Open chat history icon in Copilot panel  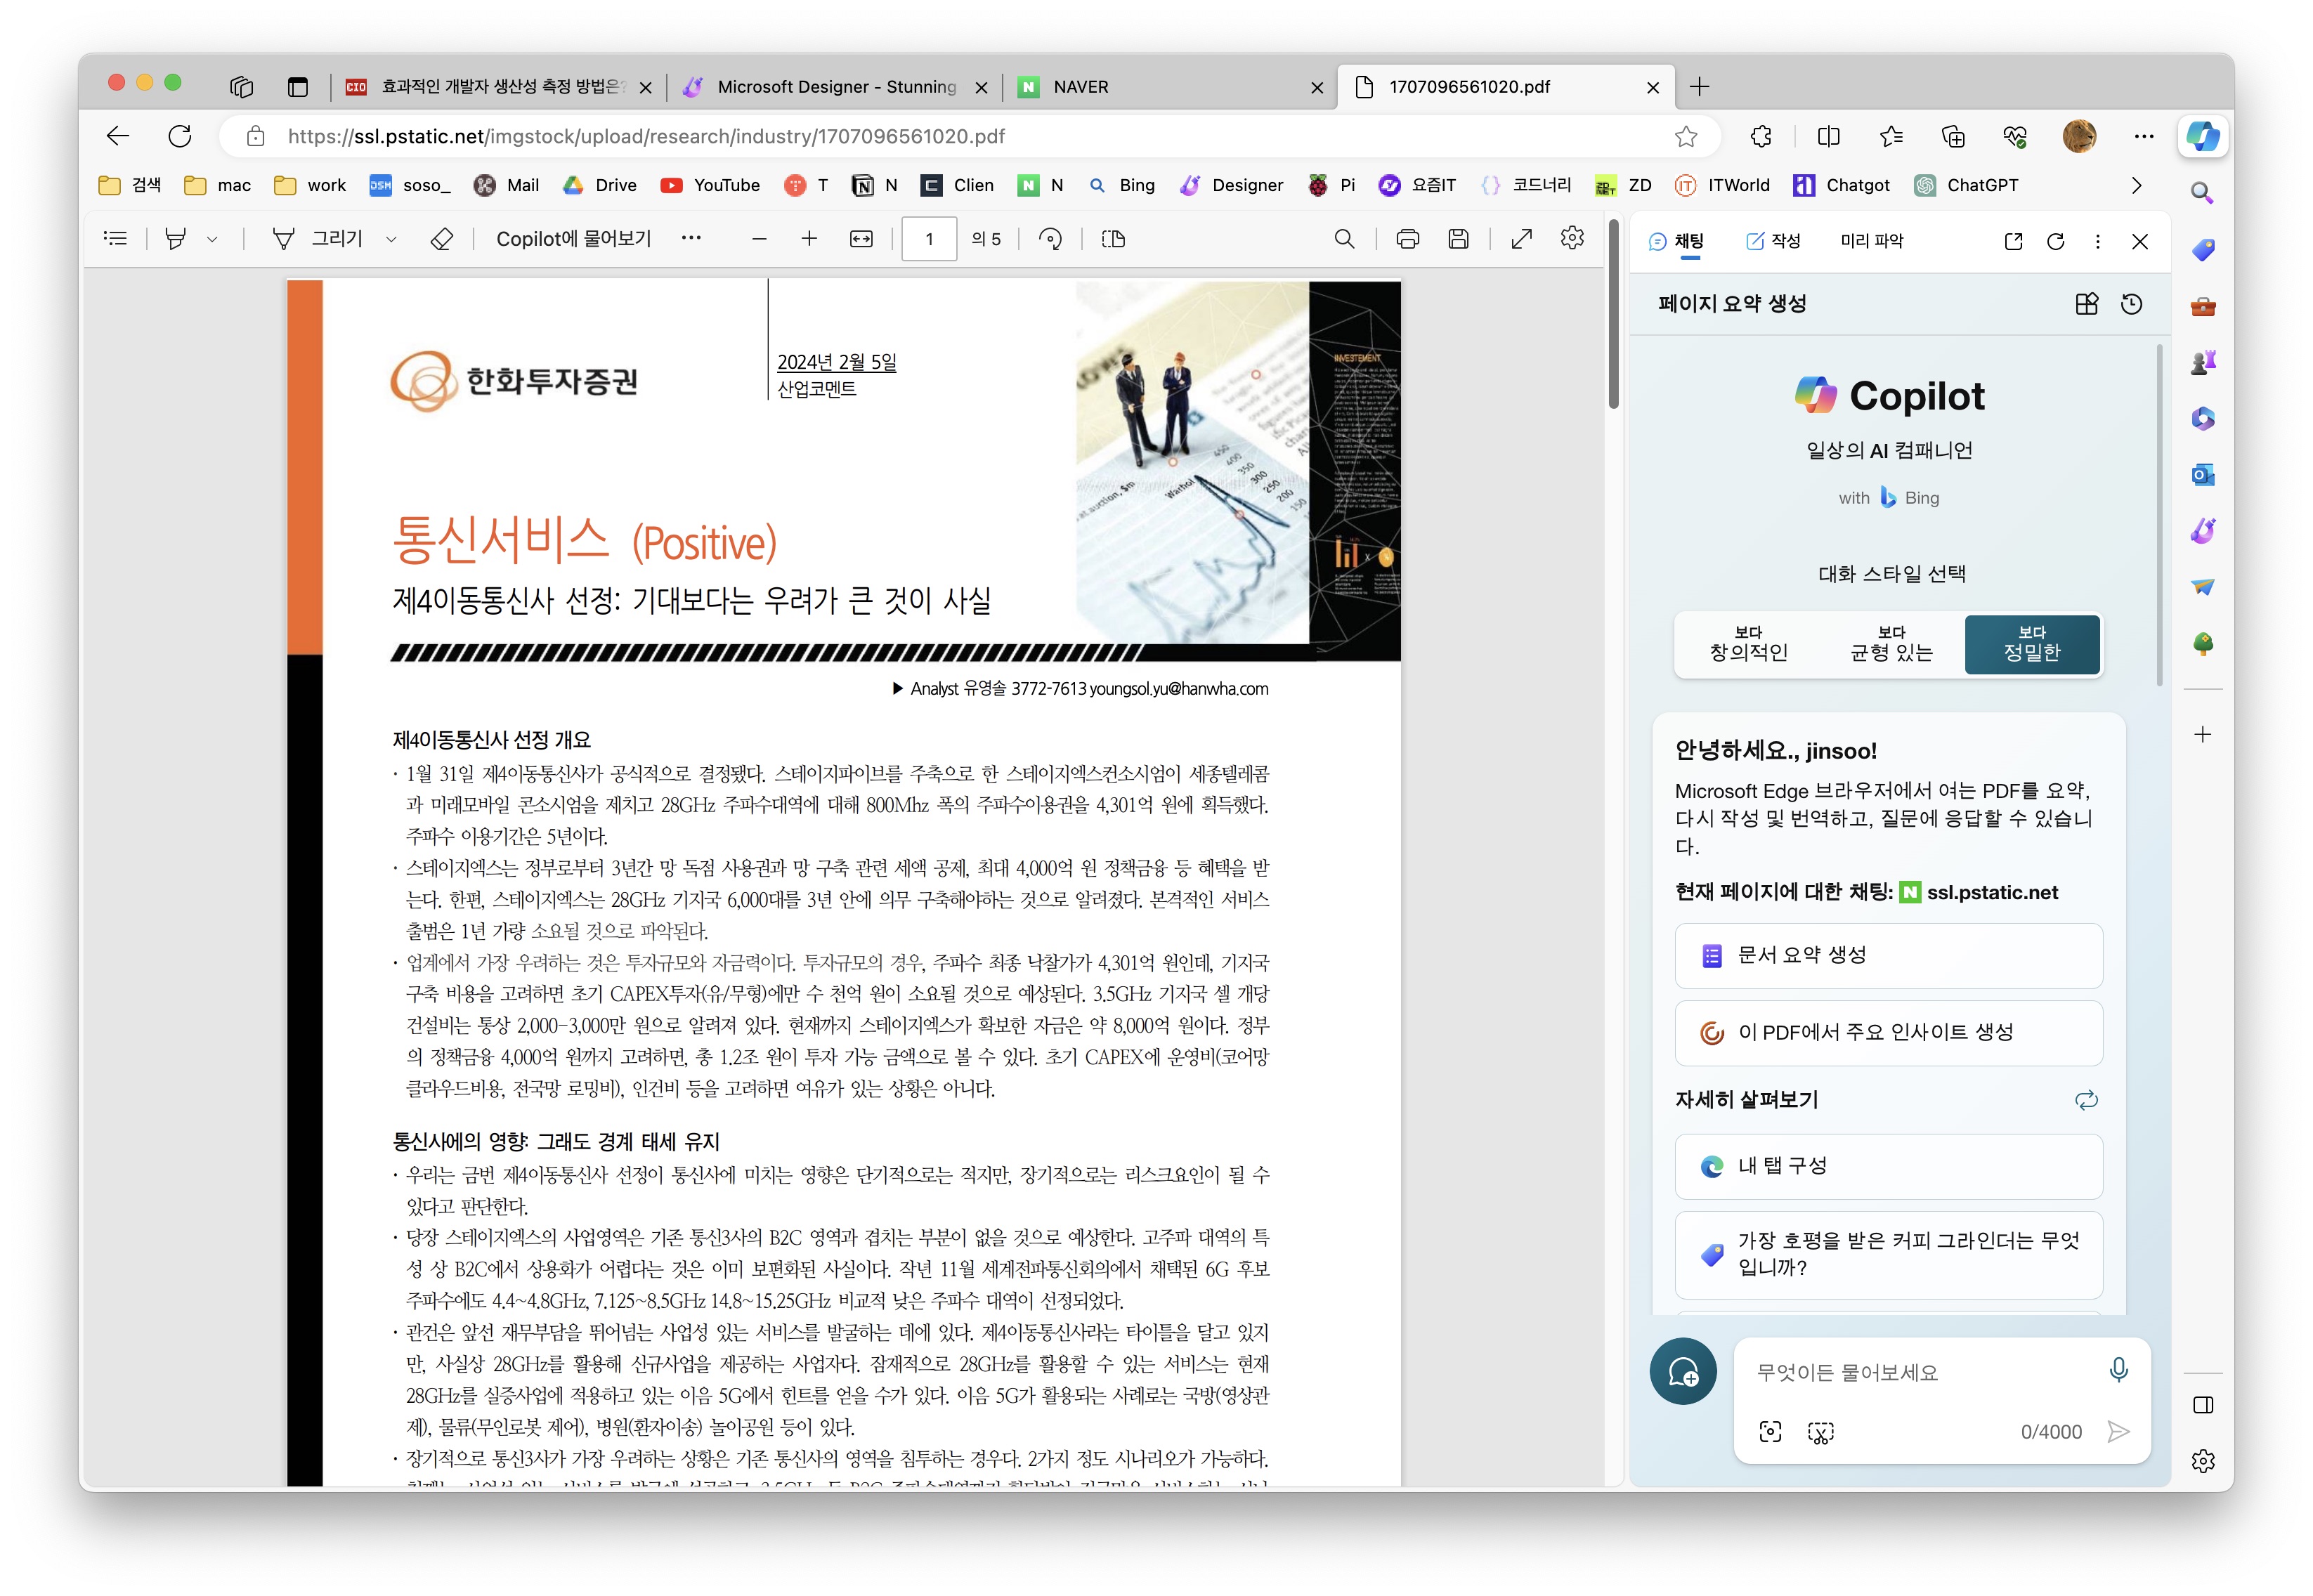(x=2131, y=304)
